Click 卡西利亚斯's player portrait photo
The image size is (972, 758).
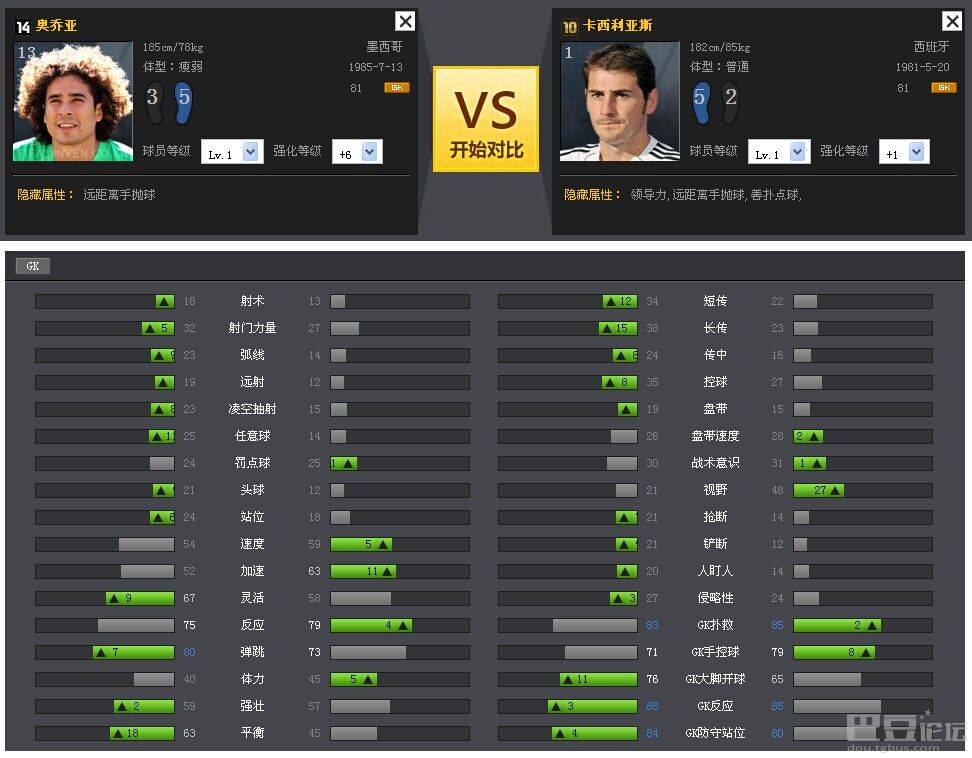pos(619,101)
